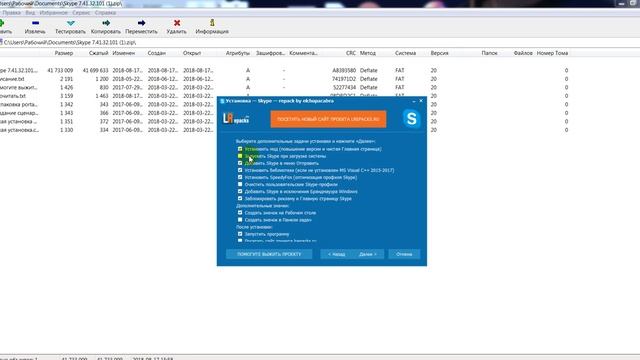Image resolution: width=640 pixels, height=360 pixels.
Task: Click the orange visit LRepacks site banner button
Action: pos(328,119)
